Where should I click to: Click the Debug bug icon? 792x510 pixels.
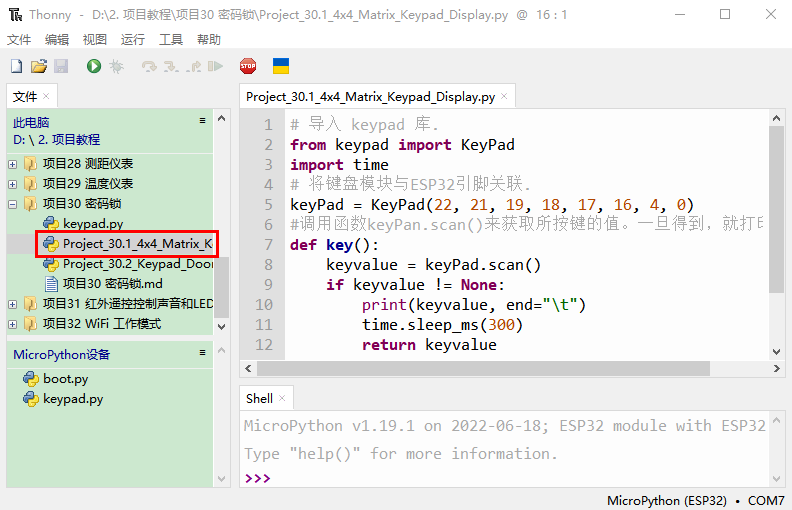point(117,66)
